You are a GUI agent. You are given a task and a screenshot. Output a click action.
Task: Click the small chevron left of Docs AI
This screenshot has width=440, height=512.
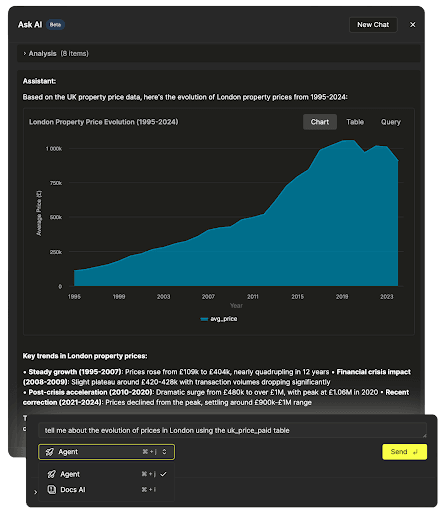(36, 492)
